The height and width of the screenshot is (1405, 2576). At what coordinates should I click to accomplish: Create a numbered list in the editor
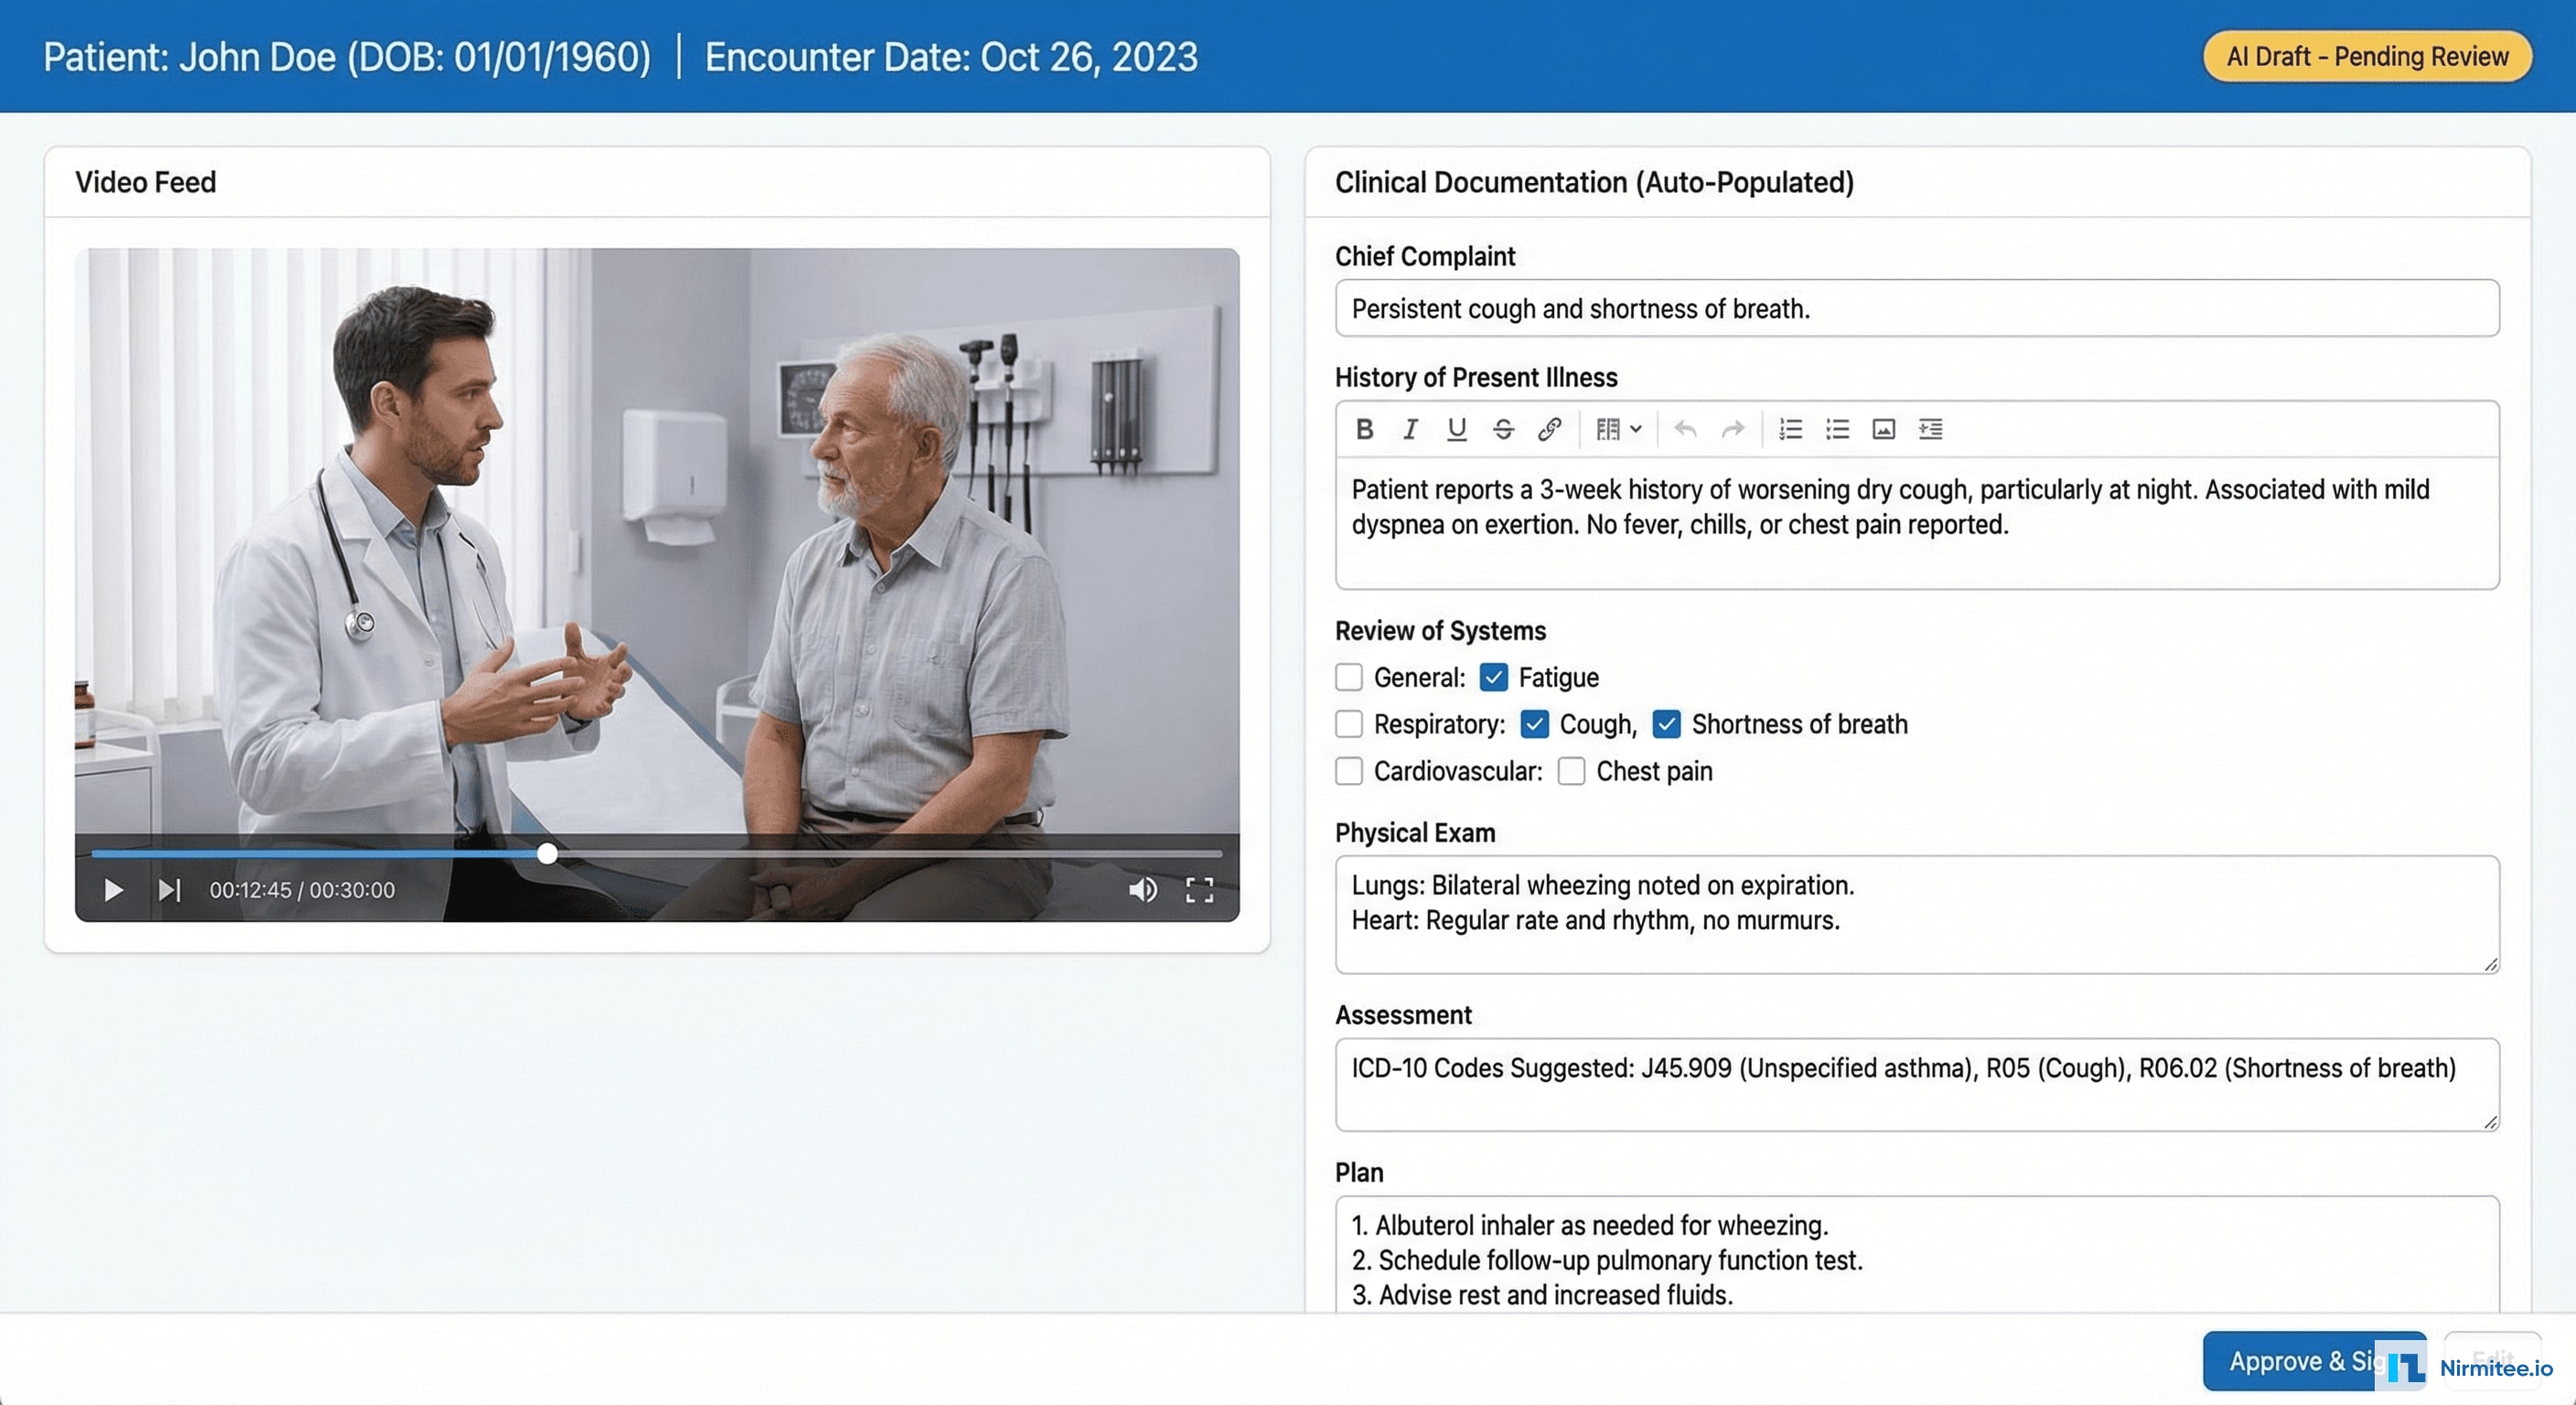tap(1789, 429)
